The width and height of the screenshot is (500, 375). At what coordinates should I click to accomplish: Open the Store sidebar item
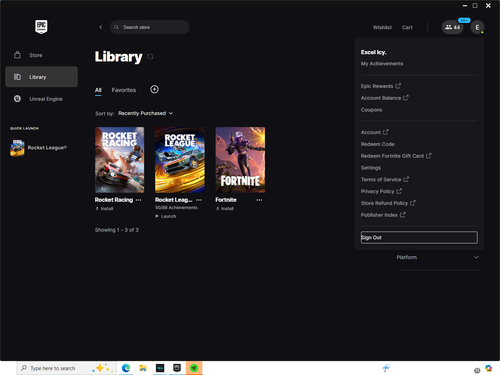click(x=41, y=55)
